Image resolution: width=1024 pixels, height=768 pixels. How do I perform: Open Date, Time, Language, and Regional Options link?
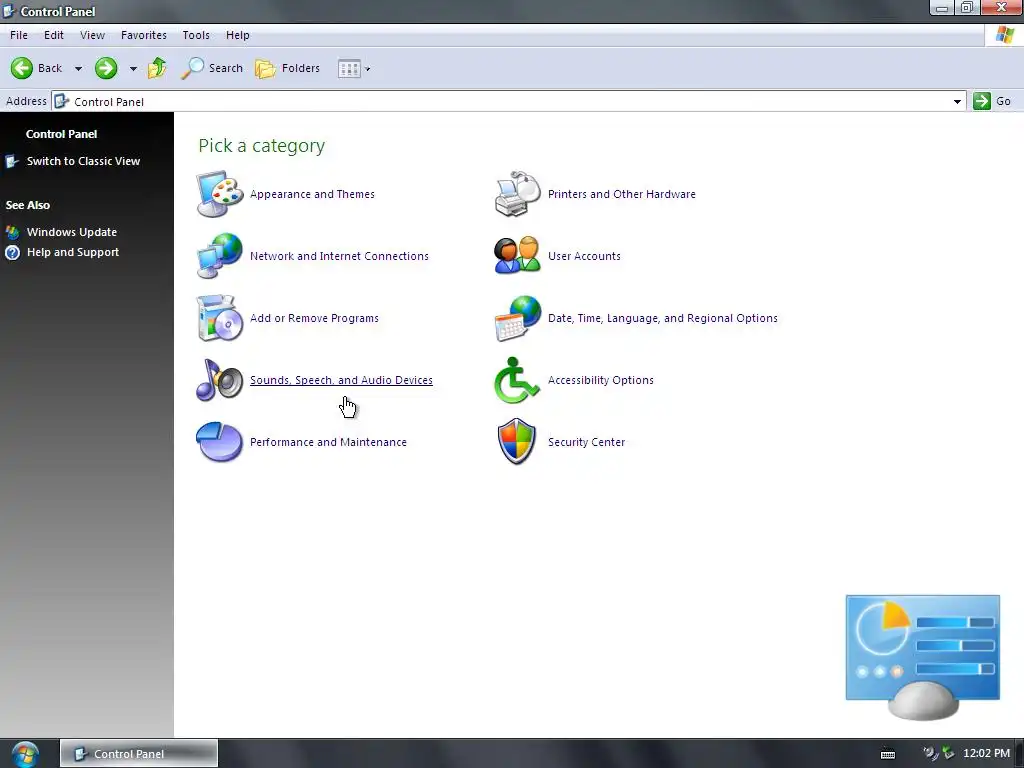point(663,318)
